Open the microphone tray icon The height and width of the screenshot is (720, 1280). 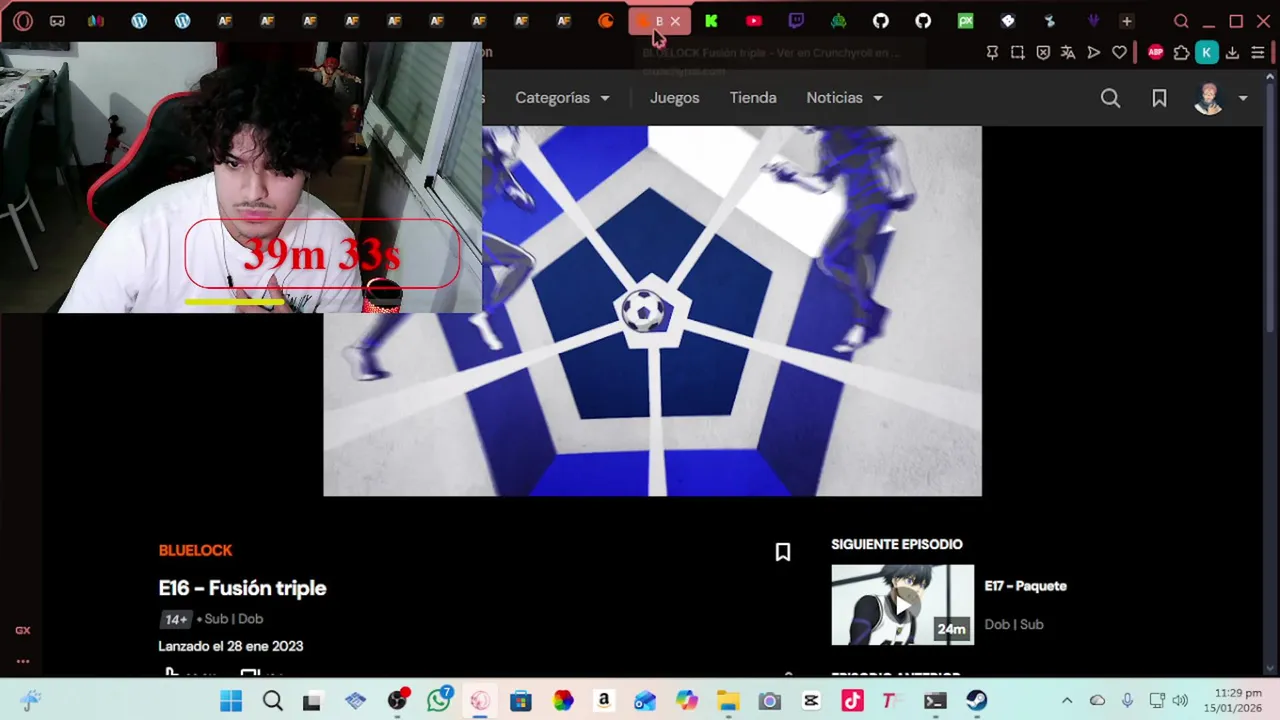1127,701
